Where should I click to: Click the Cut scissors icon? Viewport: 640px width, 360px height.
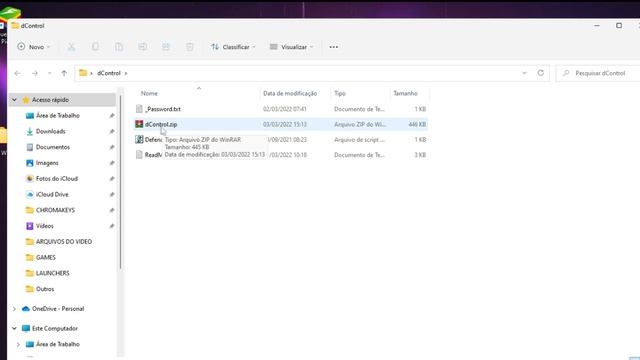[x=71, y=47]
